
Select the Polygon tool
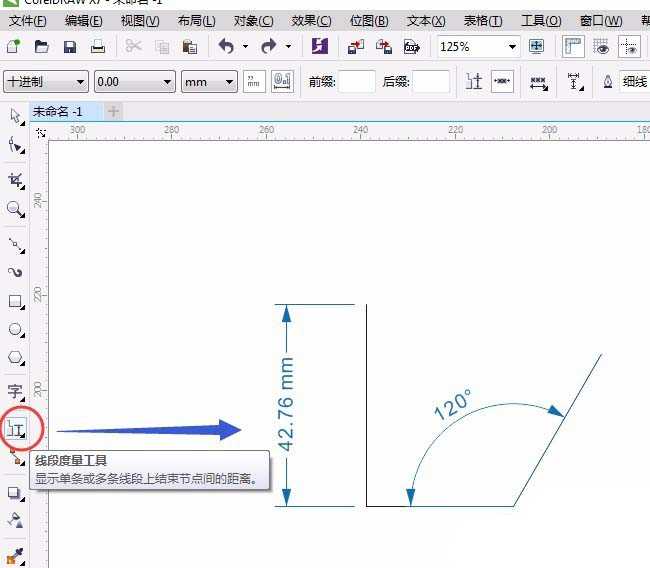[15, 358]
